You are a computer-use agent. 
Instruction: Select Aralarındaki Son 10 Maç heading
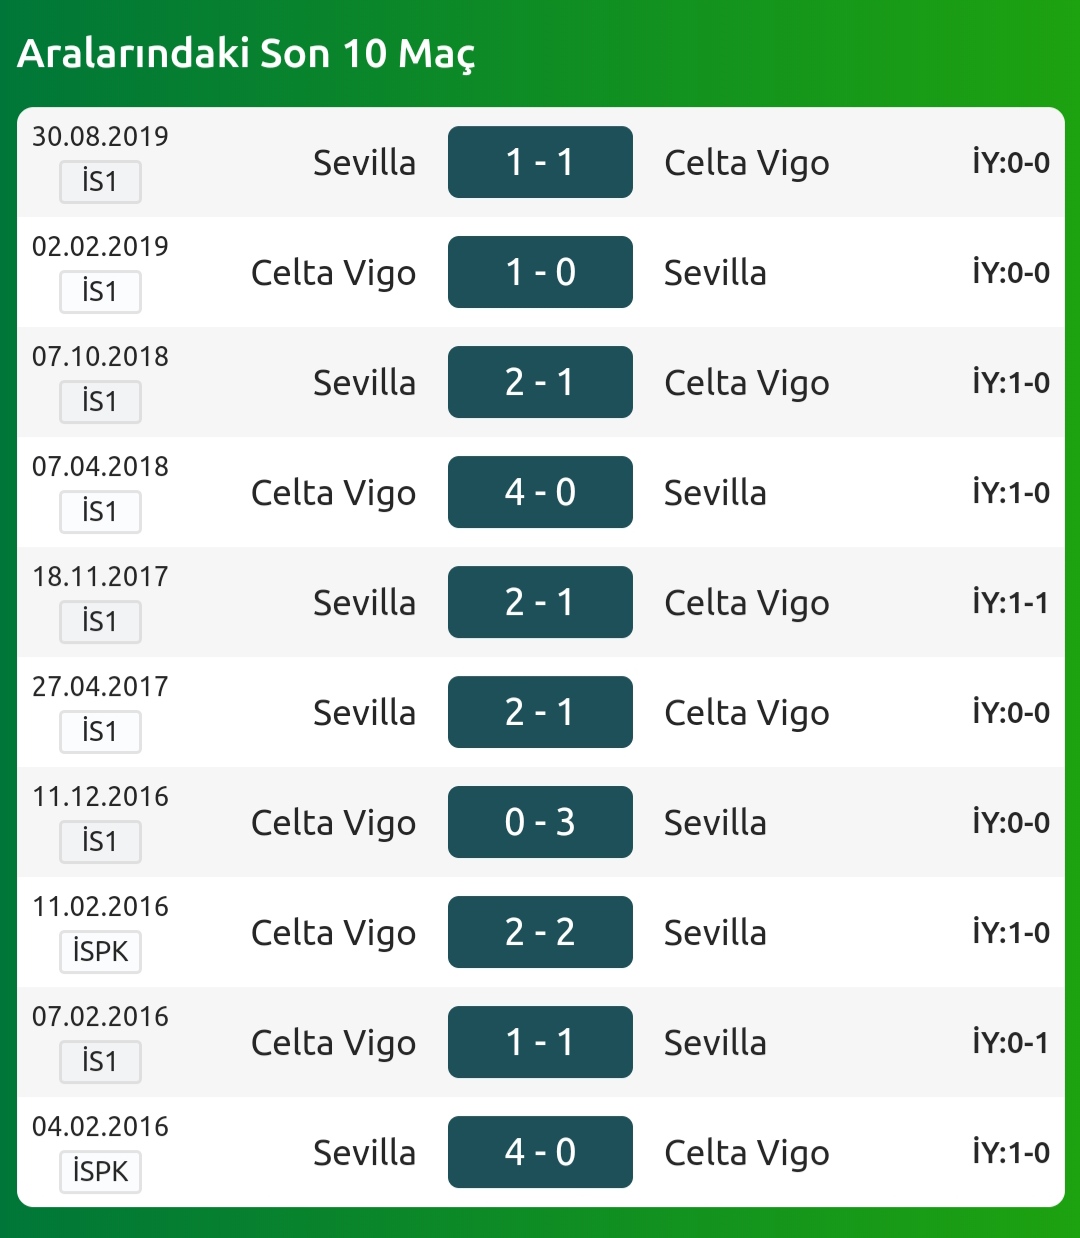tap(246, 54)
